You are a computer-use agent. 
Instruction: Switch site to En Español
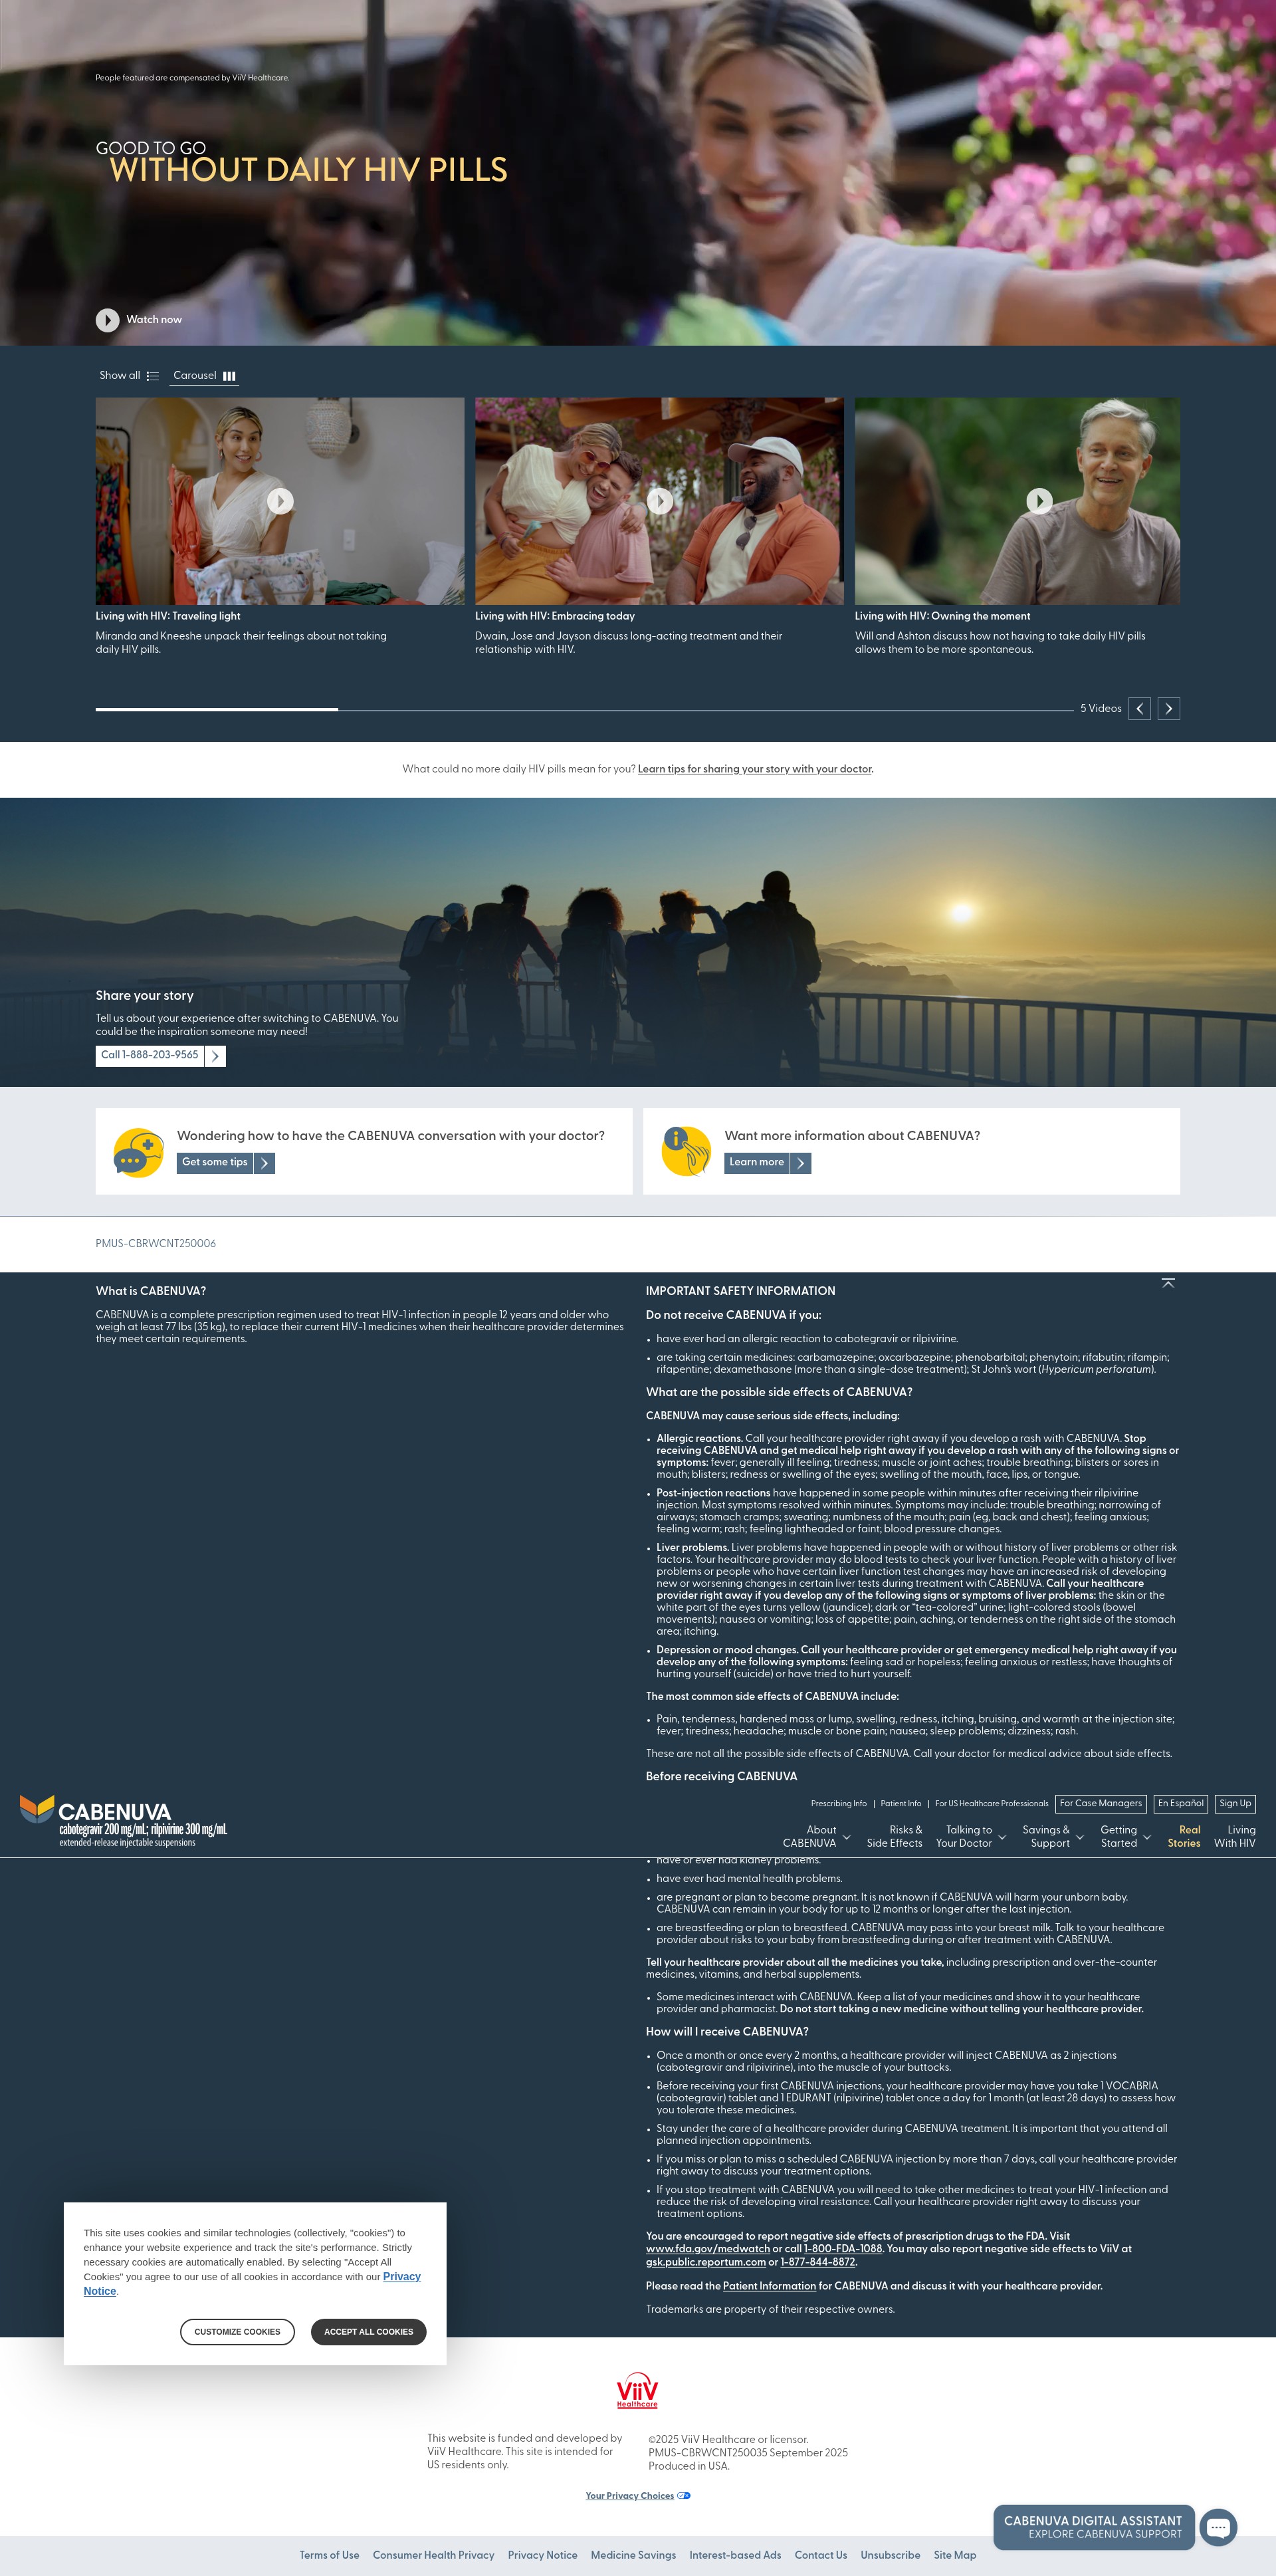[1181, 1804]
